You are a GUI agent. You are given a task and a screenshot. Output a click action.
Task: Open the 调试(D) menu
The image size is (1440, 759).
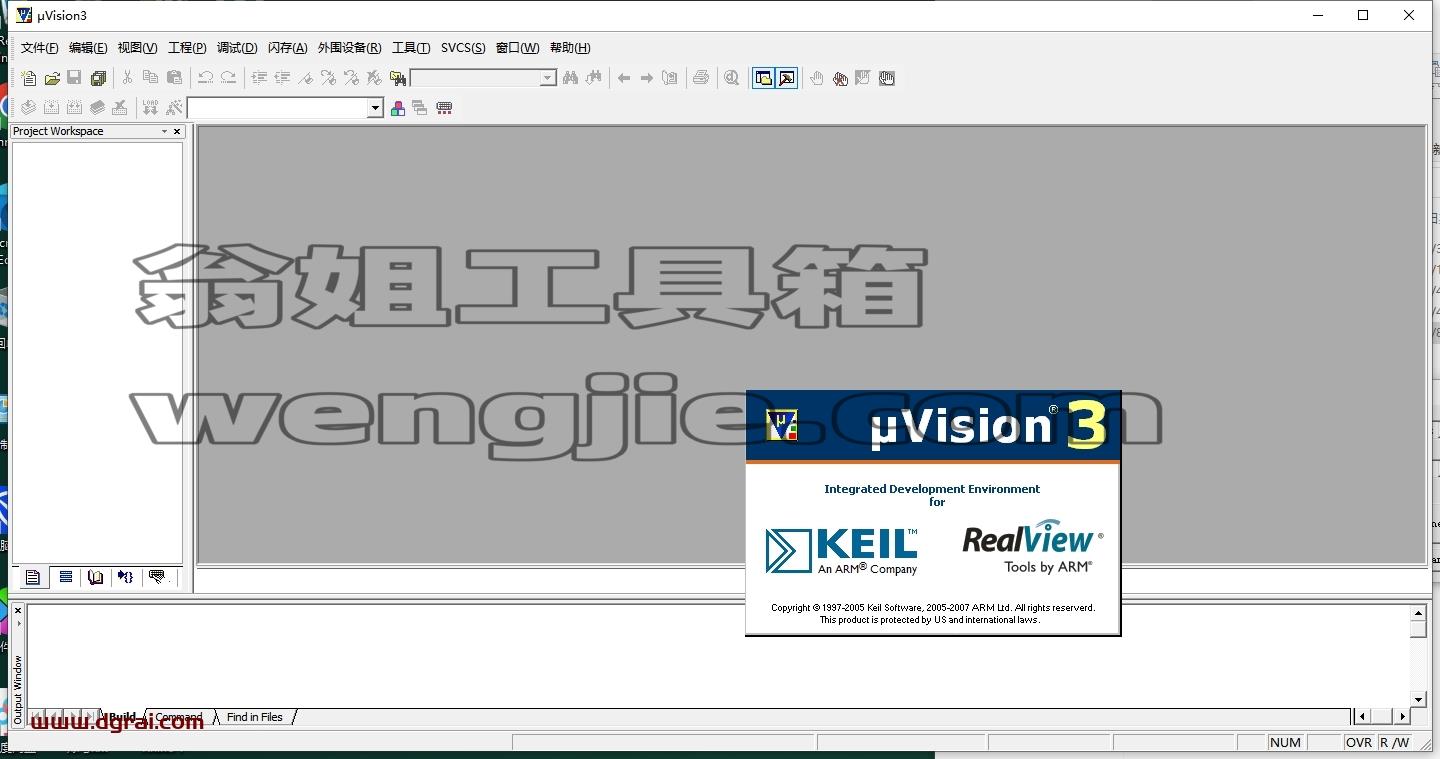pyautogui.click(x=237, y=48)
